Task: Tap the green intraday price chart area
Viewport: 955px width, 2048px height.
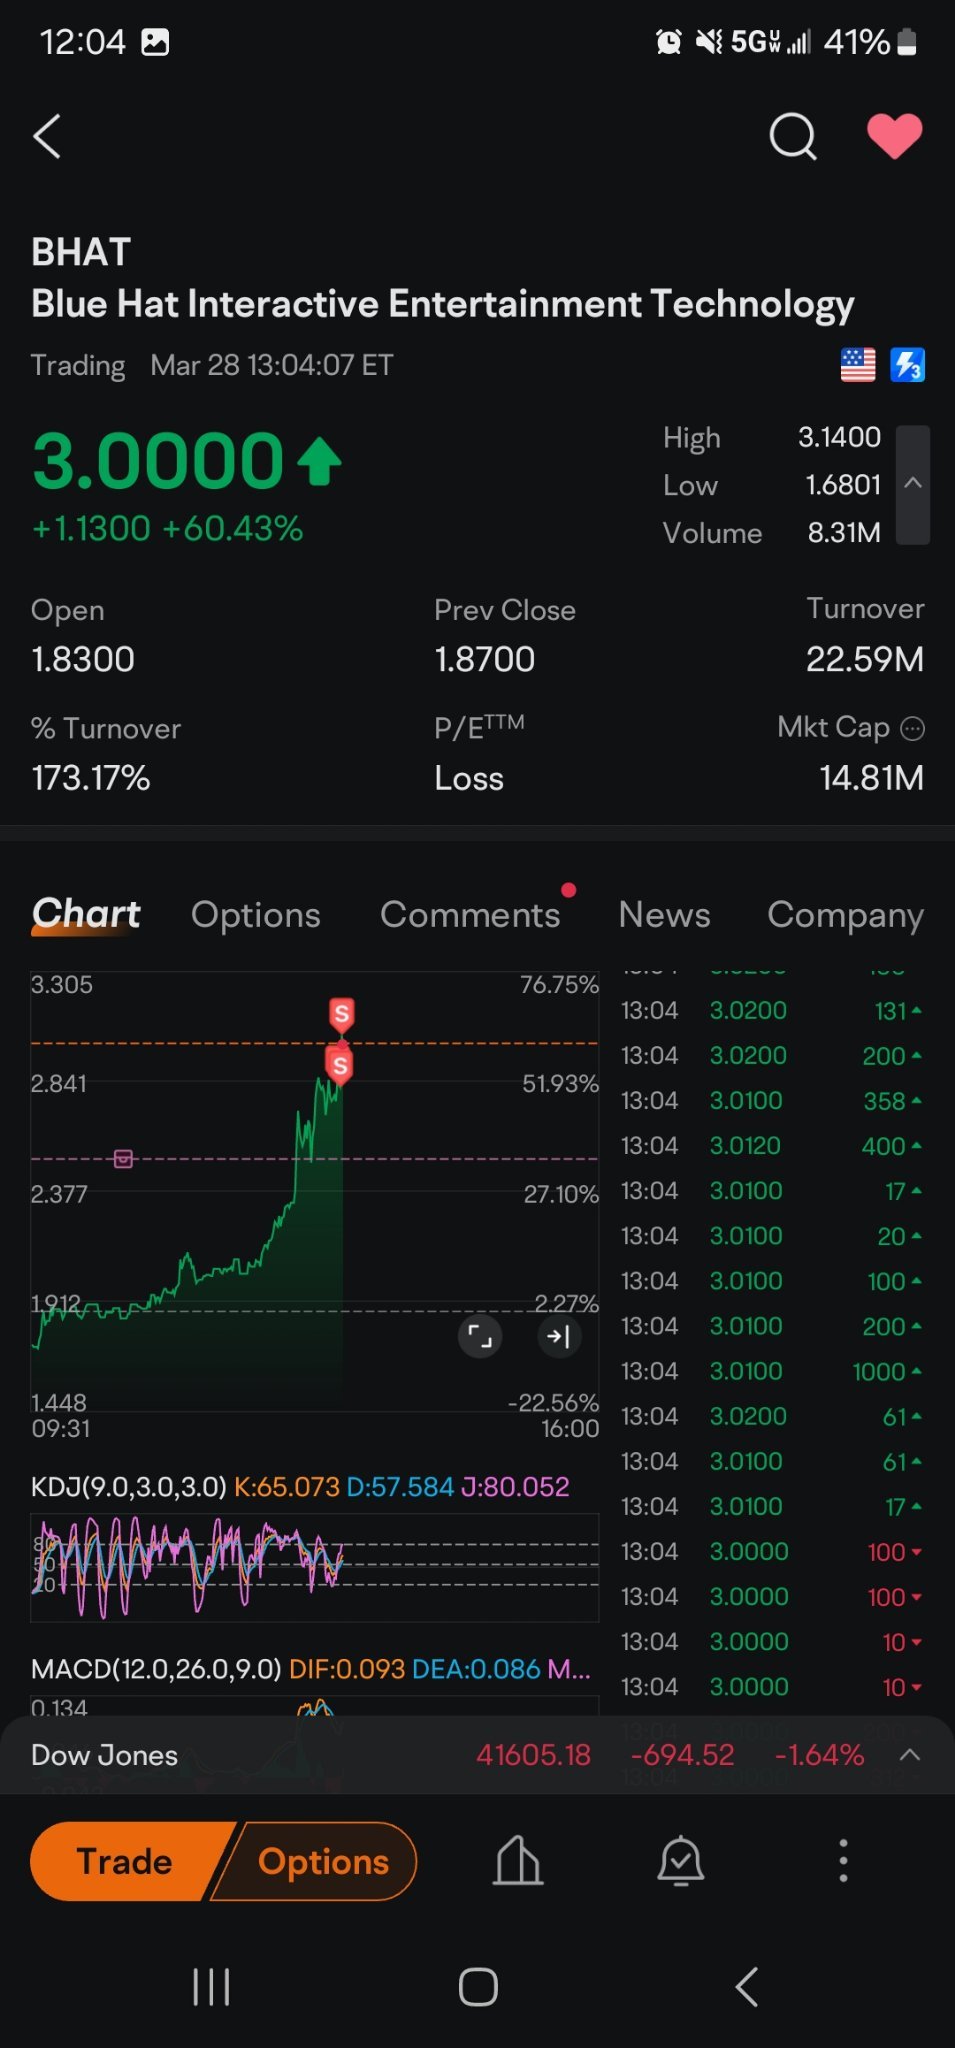Action: coord(315,1190)
